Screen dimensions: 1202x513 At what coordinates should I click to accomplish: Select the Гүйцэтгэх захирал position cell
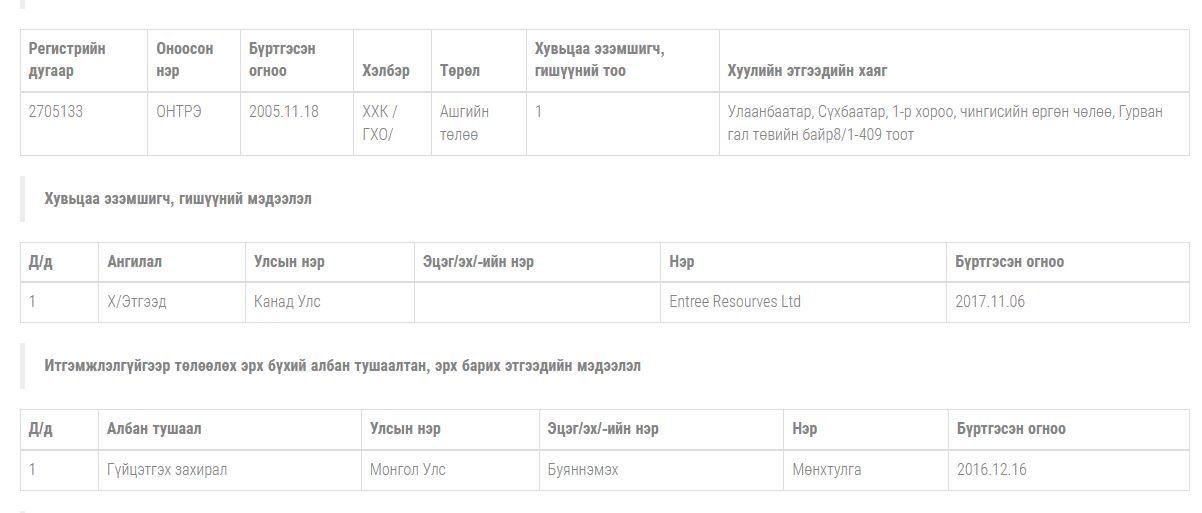coord(167,470)
